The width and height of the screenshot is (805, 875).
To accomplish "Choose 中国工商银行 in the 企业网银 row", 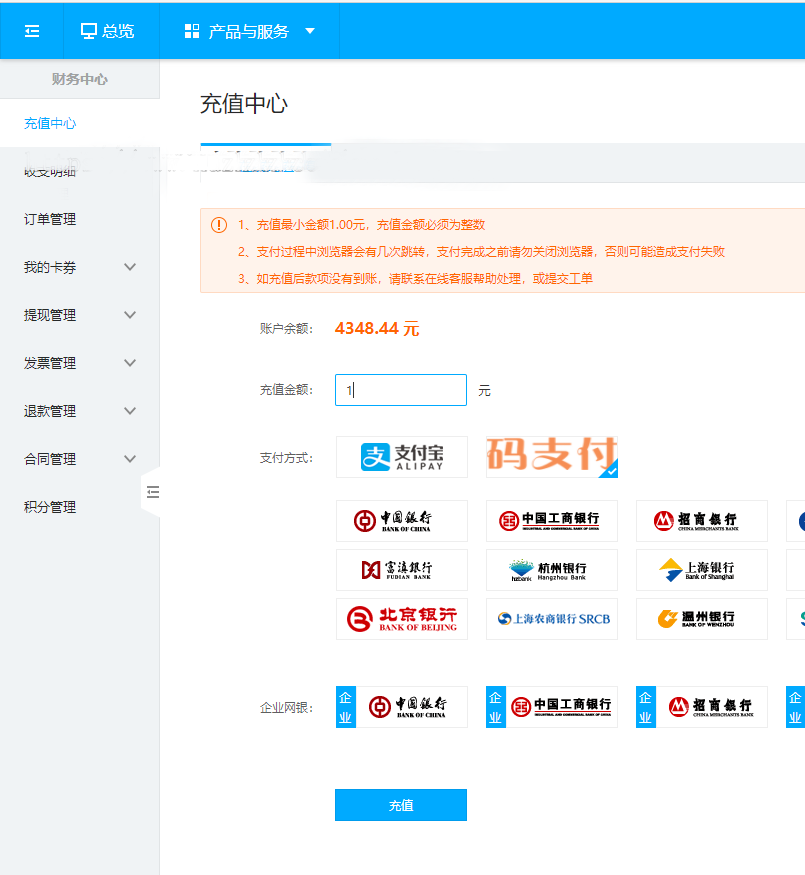I will pyautogui.click(x=552, y=707).
